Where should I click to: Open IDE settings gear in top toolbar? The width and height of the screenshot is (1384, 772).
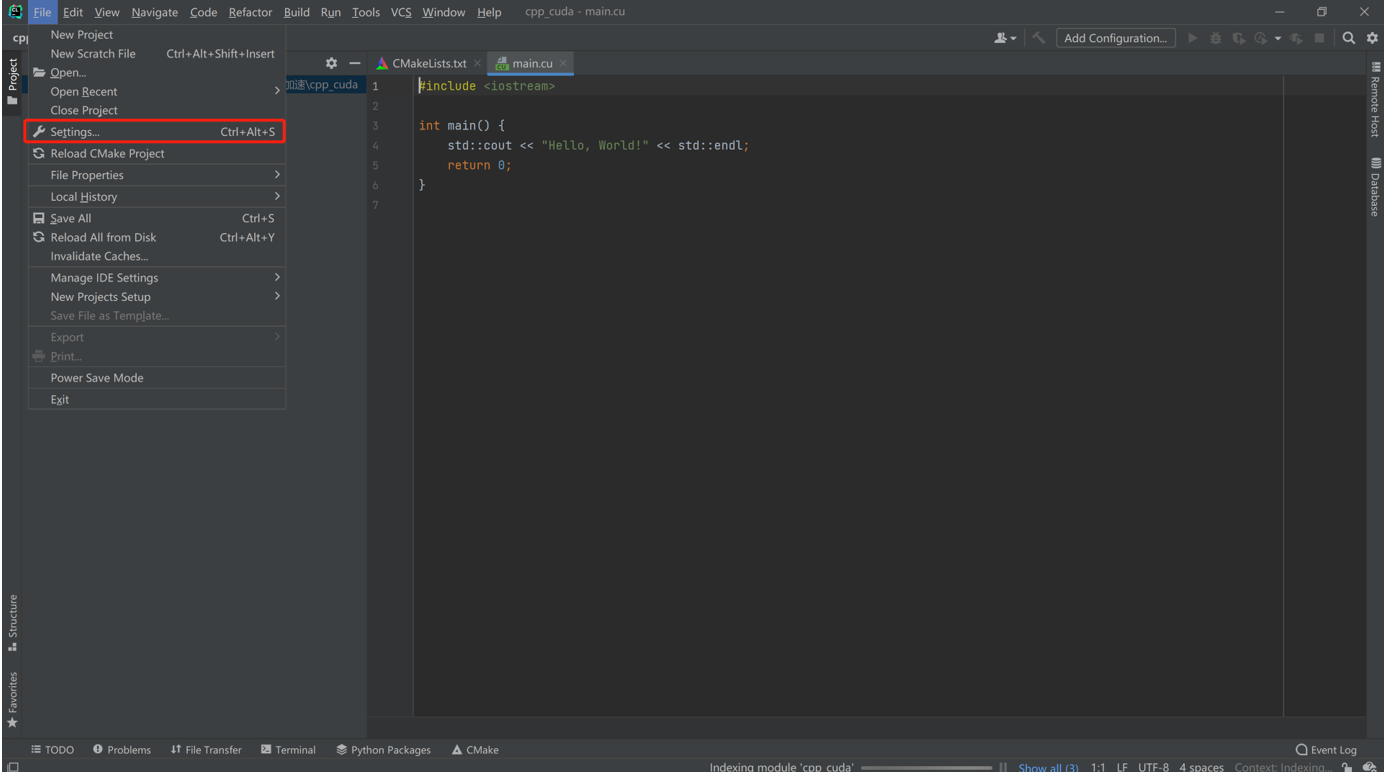pos(1372,38)
